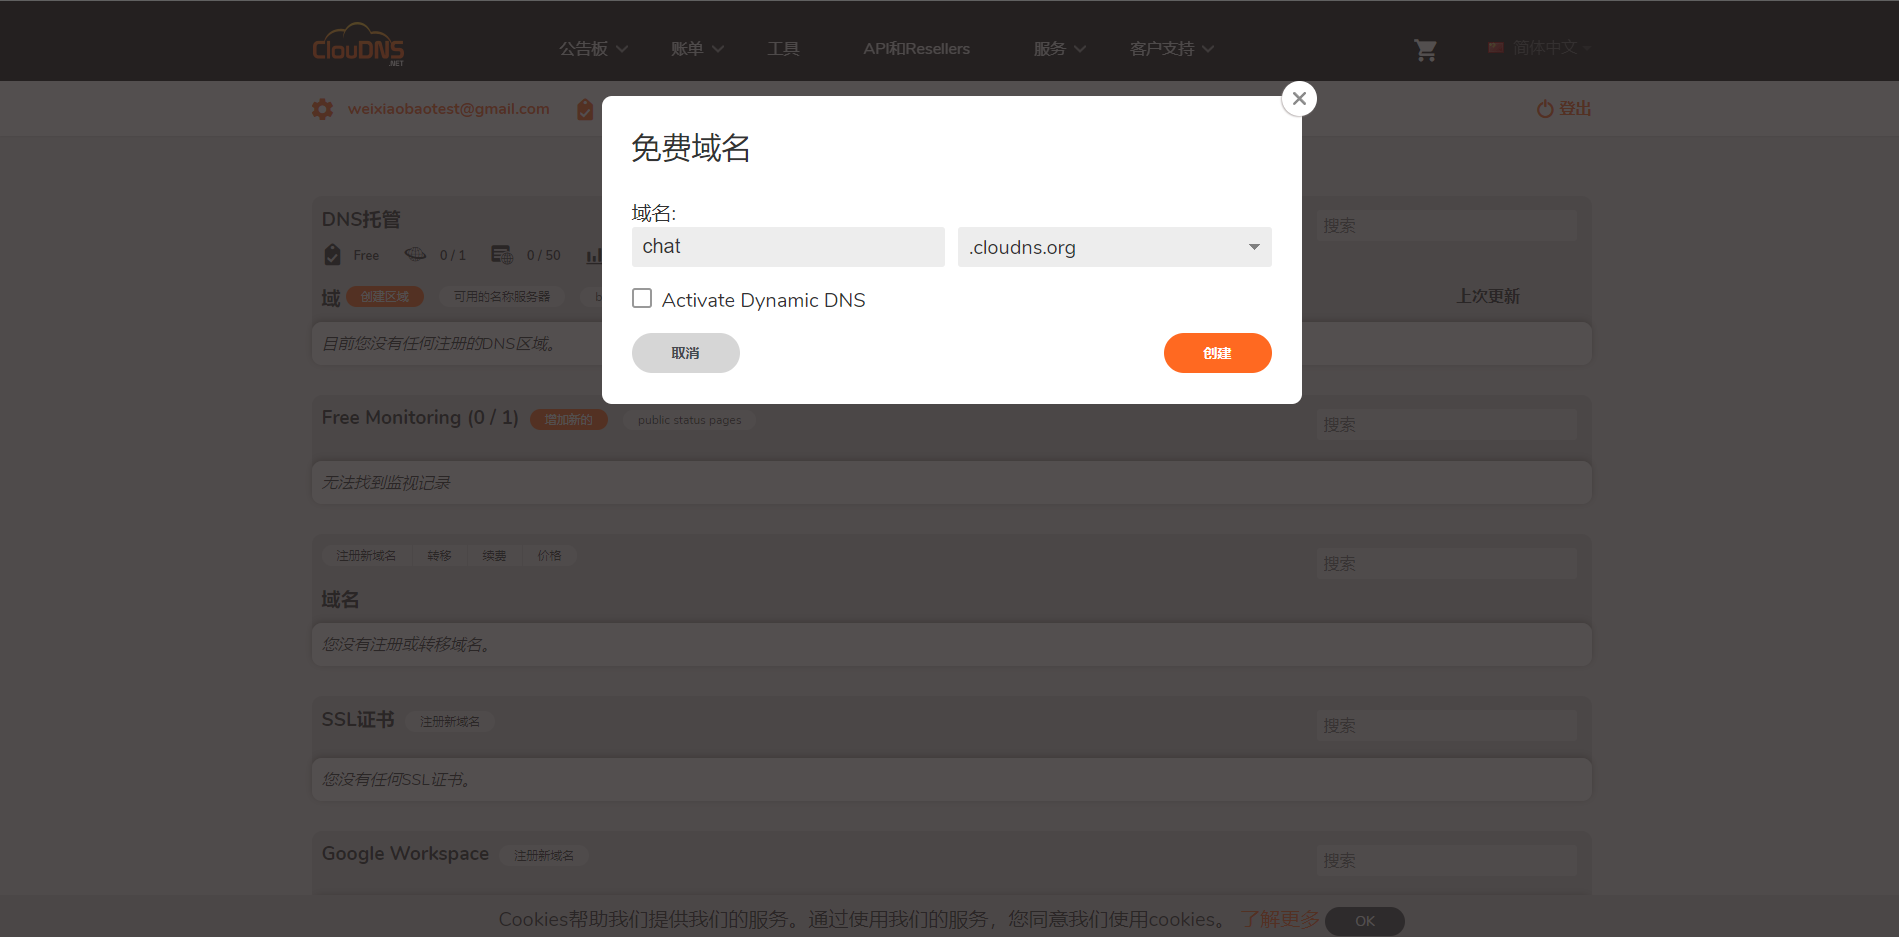Select the 转移 tab

[439, 556]
